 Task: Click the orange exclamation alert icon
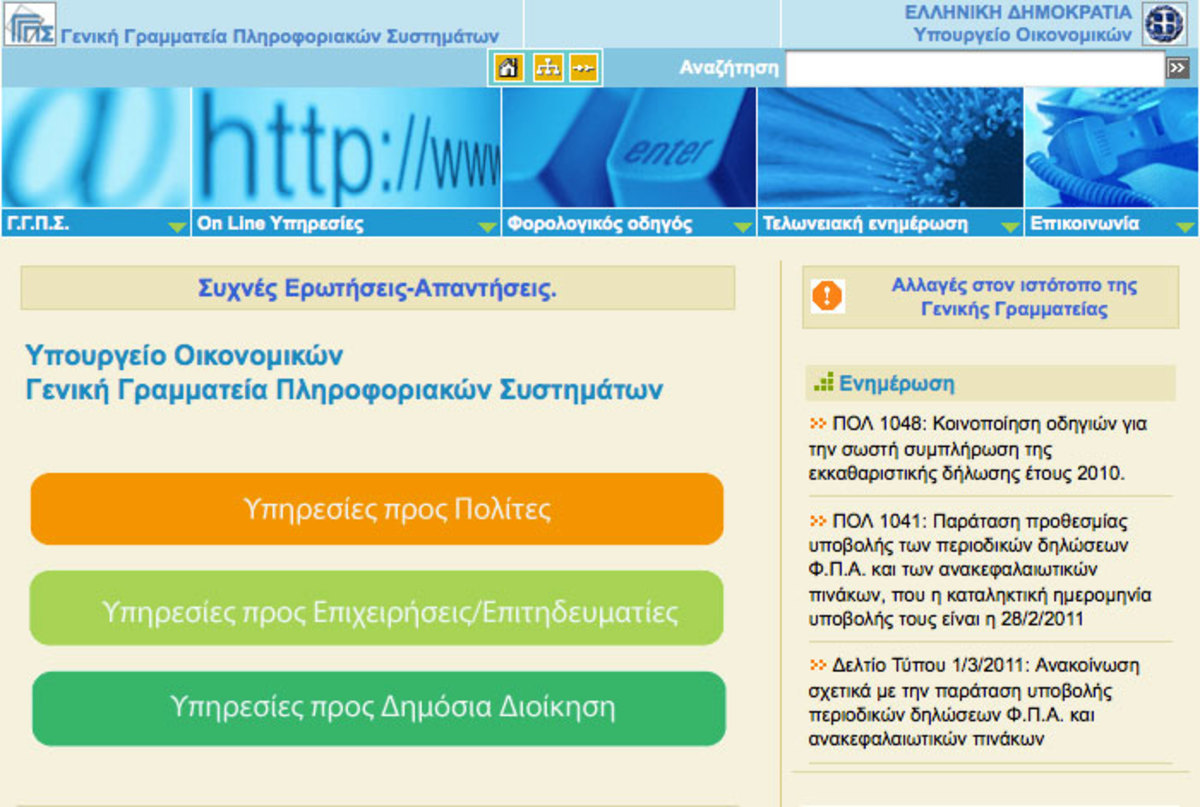pos(827,296)
